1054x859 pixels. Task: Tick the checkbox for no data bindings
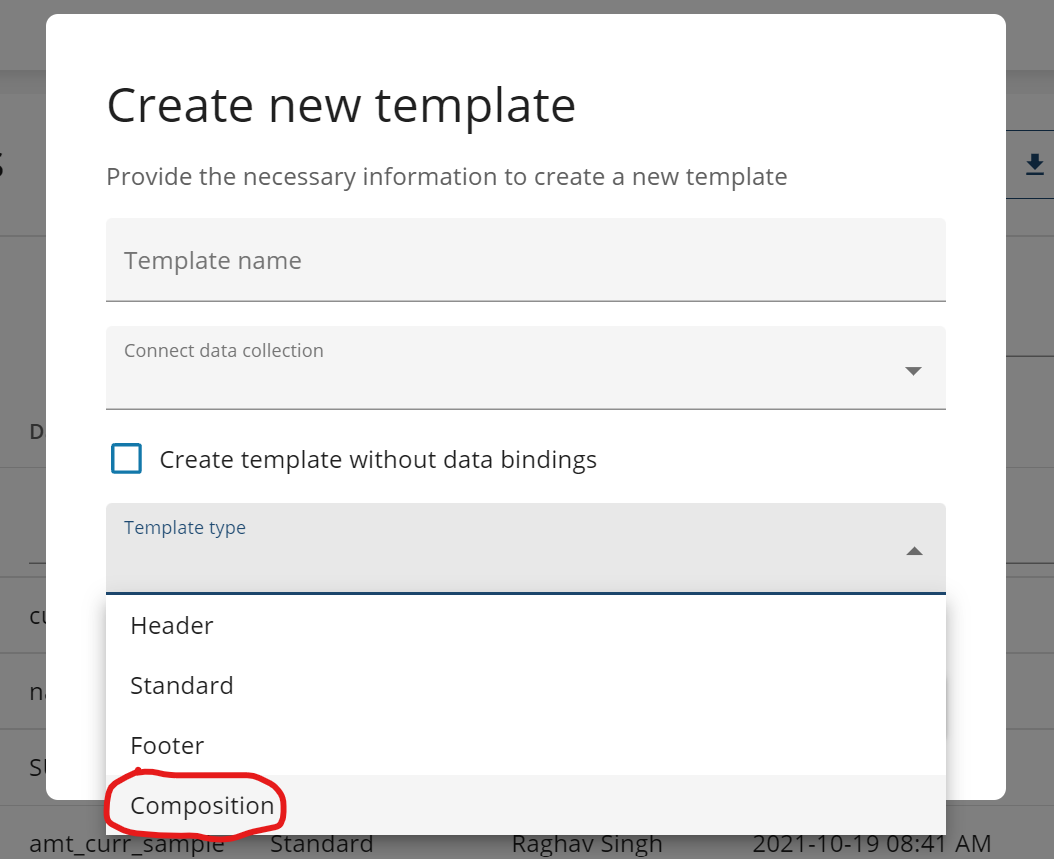coord(127,459)
